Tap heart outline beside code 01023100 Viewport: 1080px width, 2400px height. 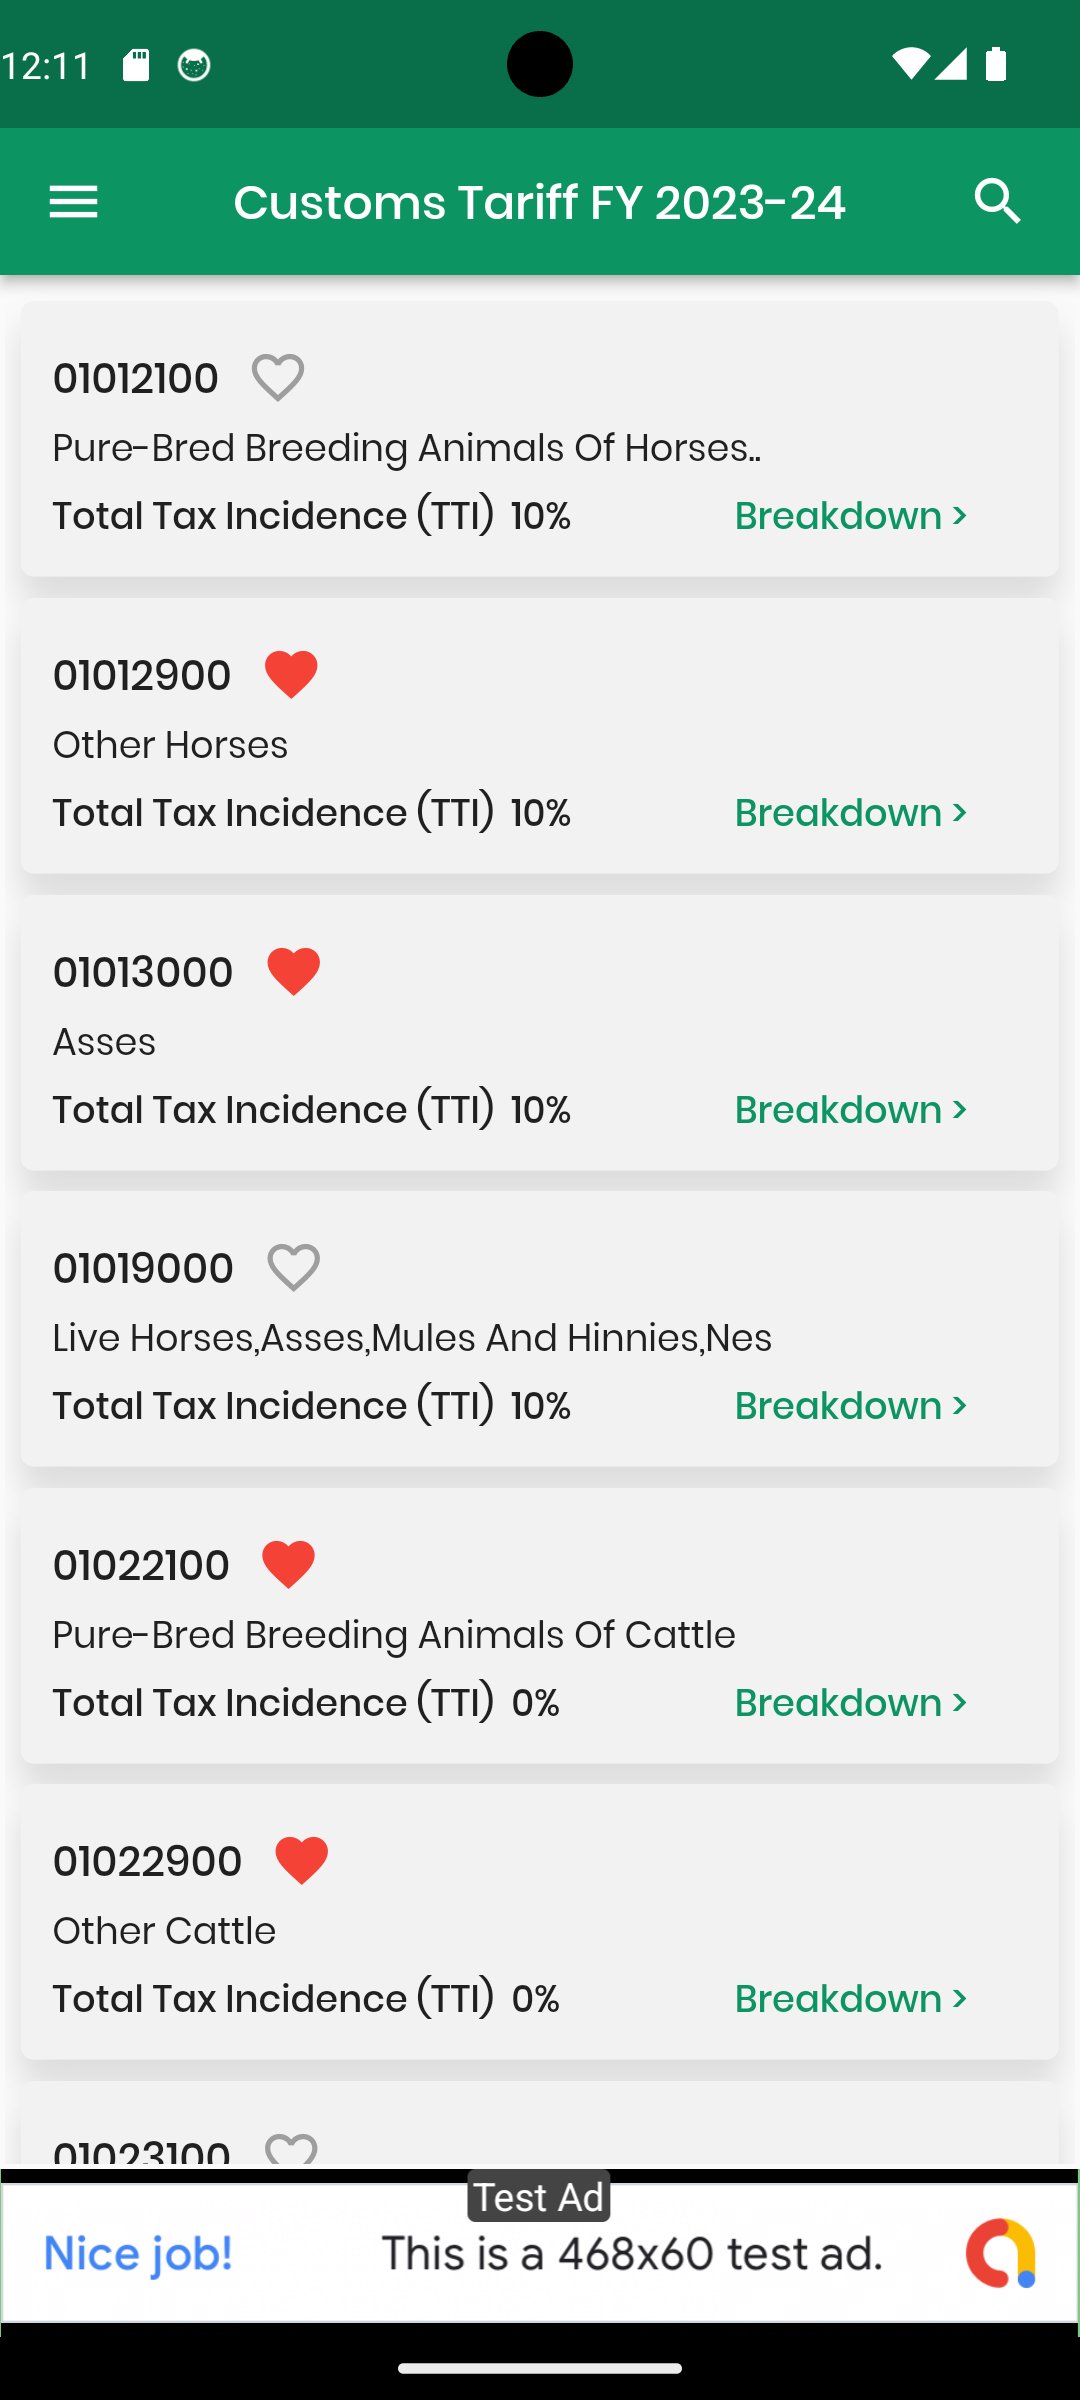point(291,2148)
